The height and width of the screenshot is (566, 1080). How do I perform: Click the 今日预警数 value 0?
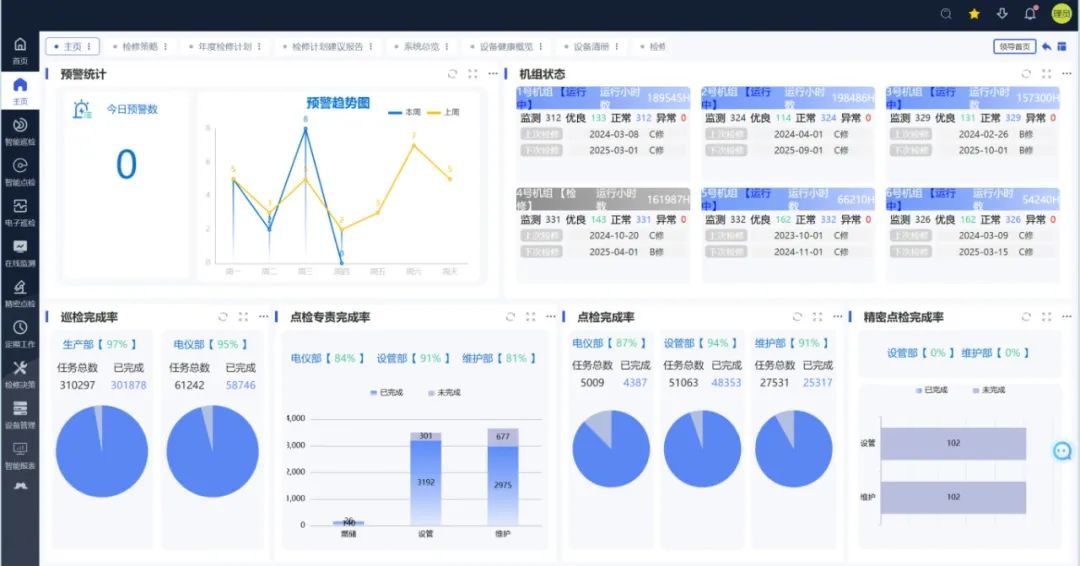126,165
